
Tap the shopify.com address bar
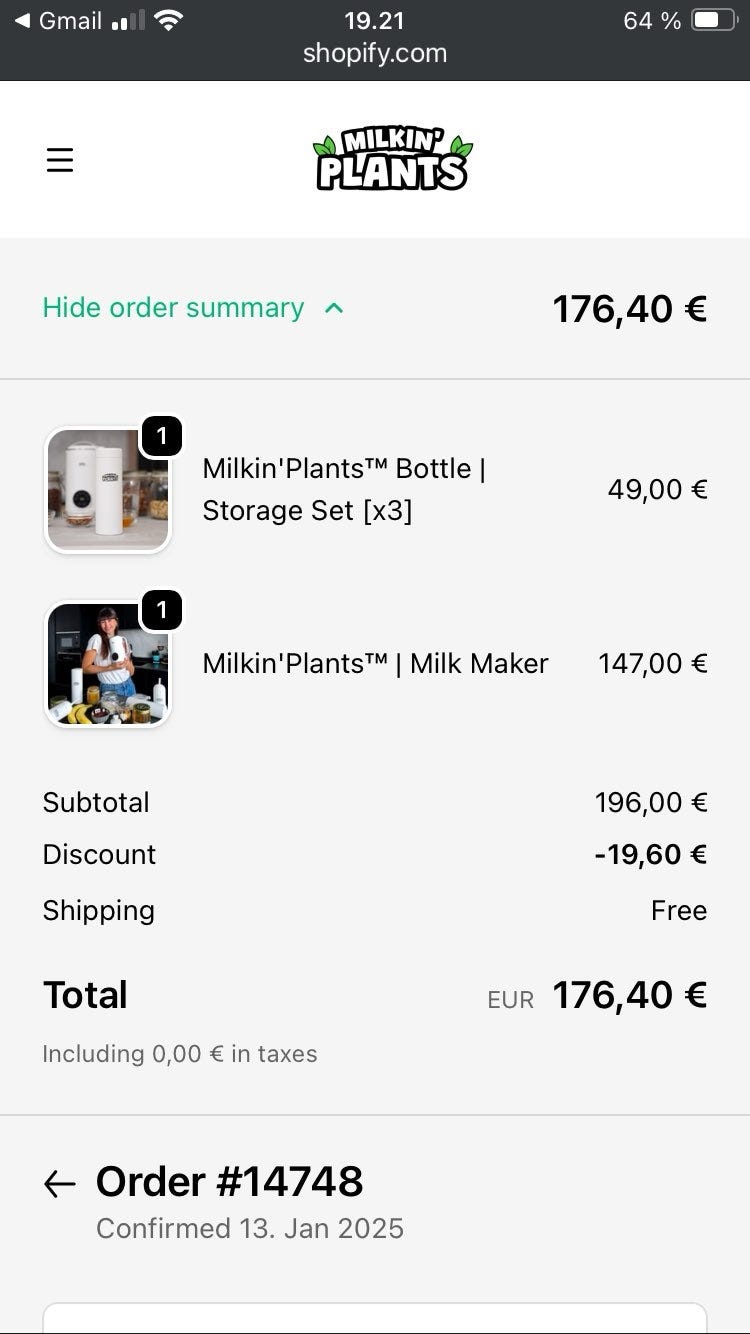[375, 53]
